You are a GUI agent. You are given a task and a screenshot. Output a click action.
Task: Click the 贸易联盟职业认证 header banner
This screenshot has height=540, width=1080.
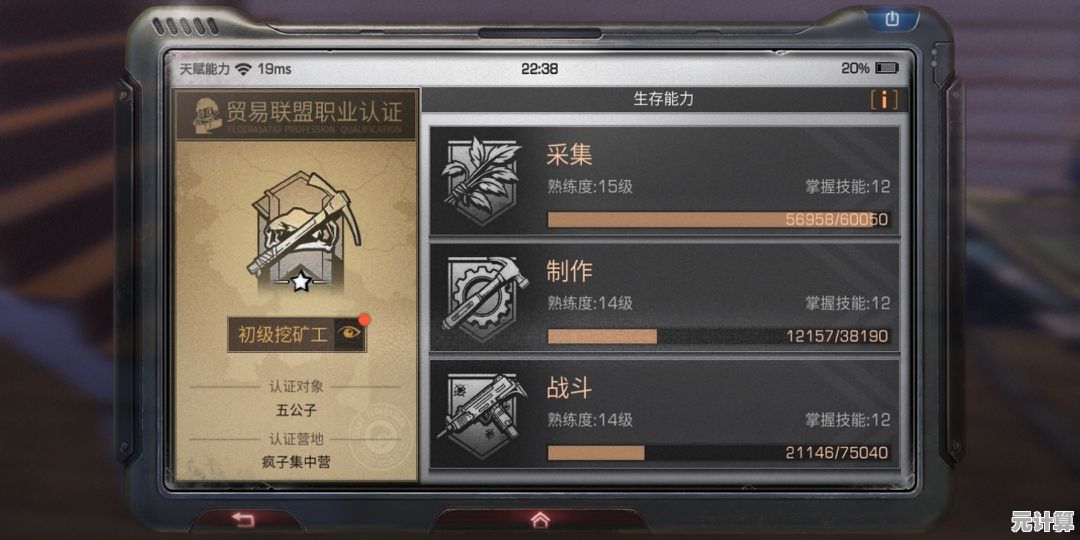(296, 114)
